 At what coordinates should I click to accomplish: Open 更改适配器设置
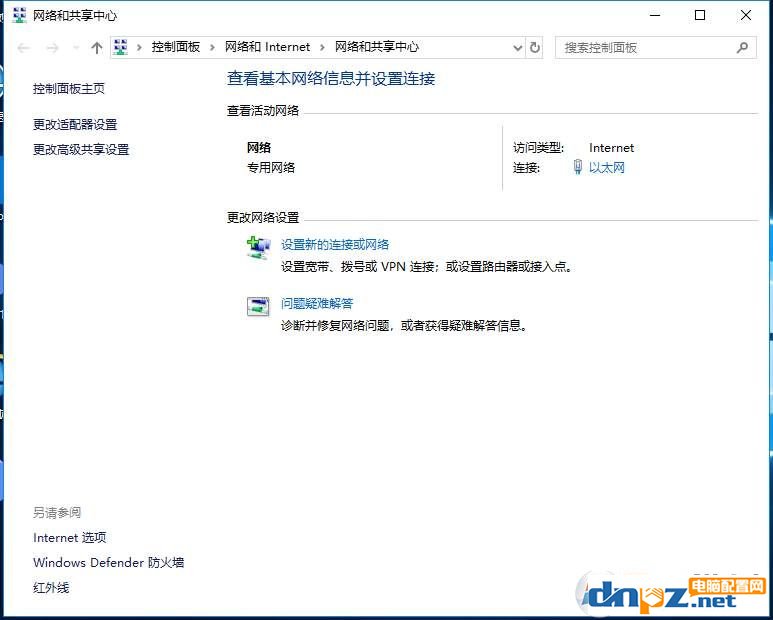pyautogui.click(x=75, y=125)
